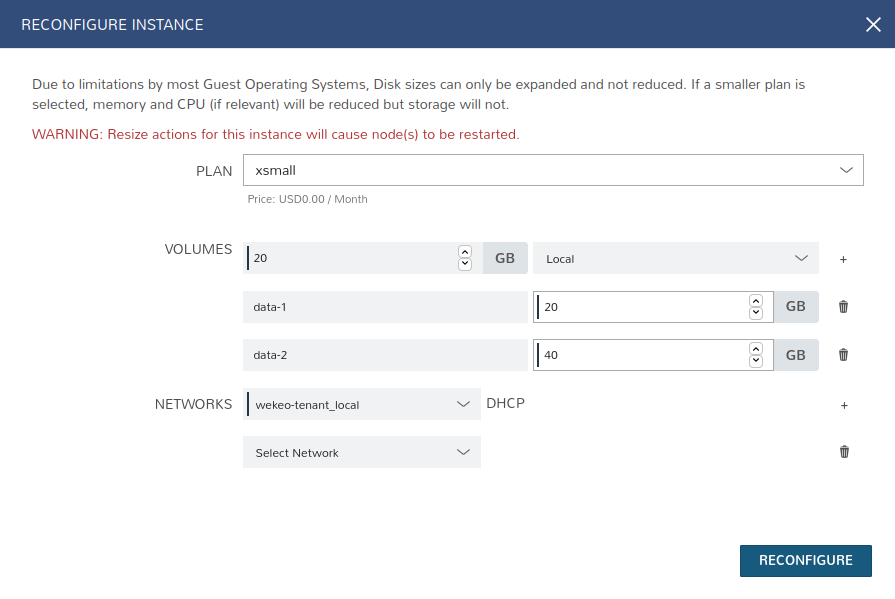Open the Plan dropdown showing xsmall
The height and width of the screenshot is (599, 895).
[553, 170]
